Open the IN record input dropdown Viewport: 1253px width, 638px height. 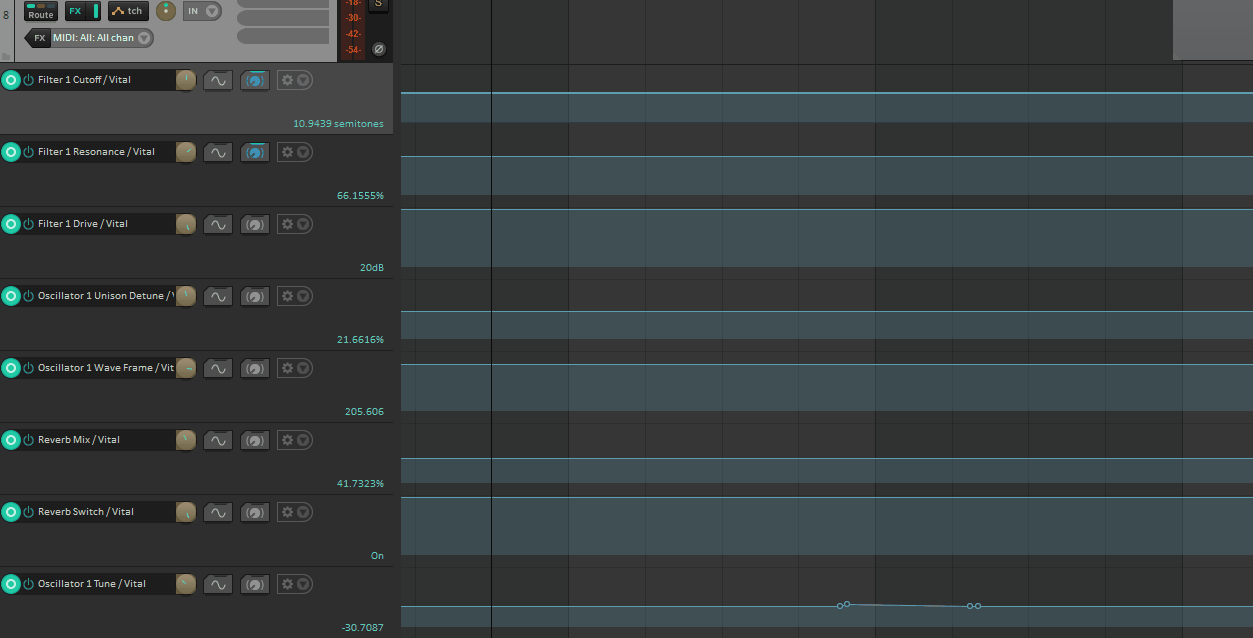point(202,11)
